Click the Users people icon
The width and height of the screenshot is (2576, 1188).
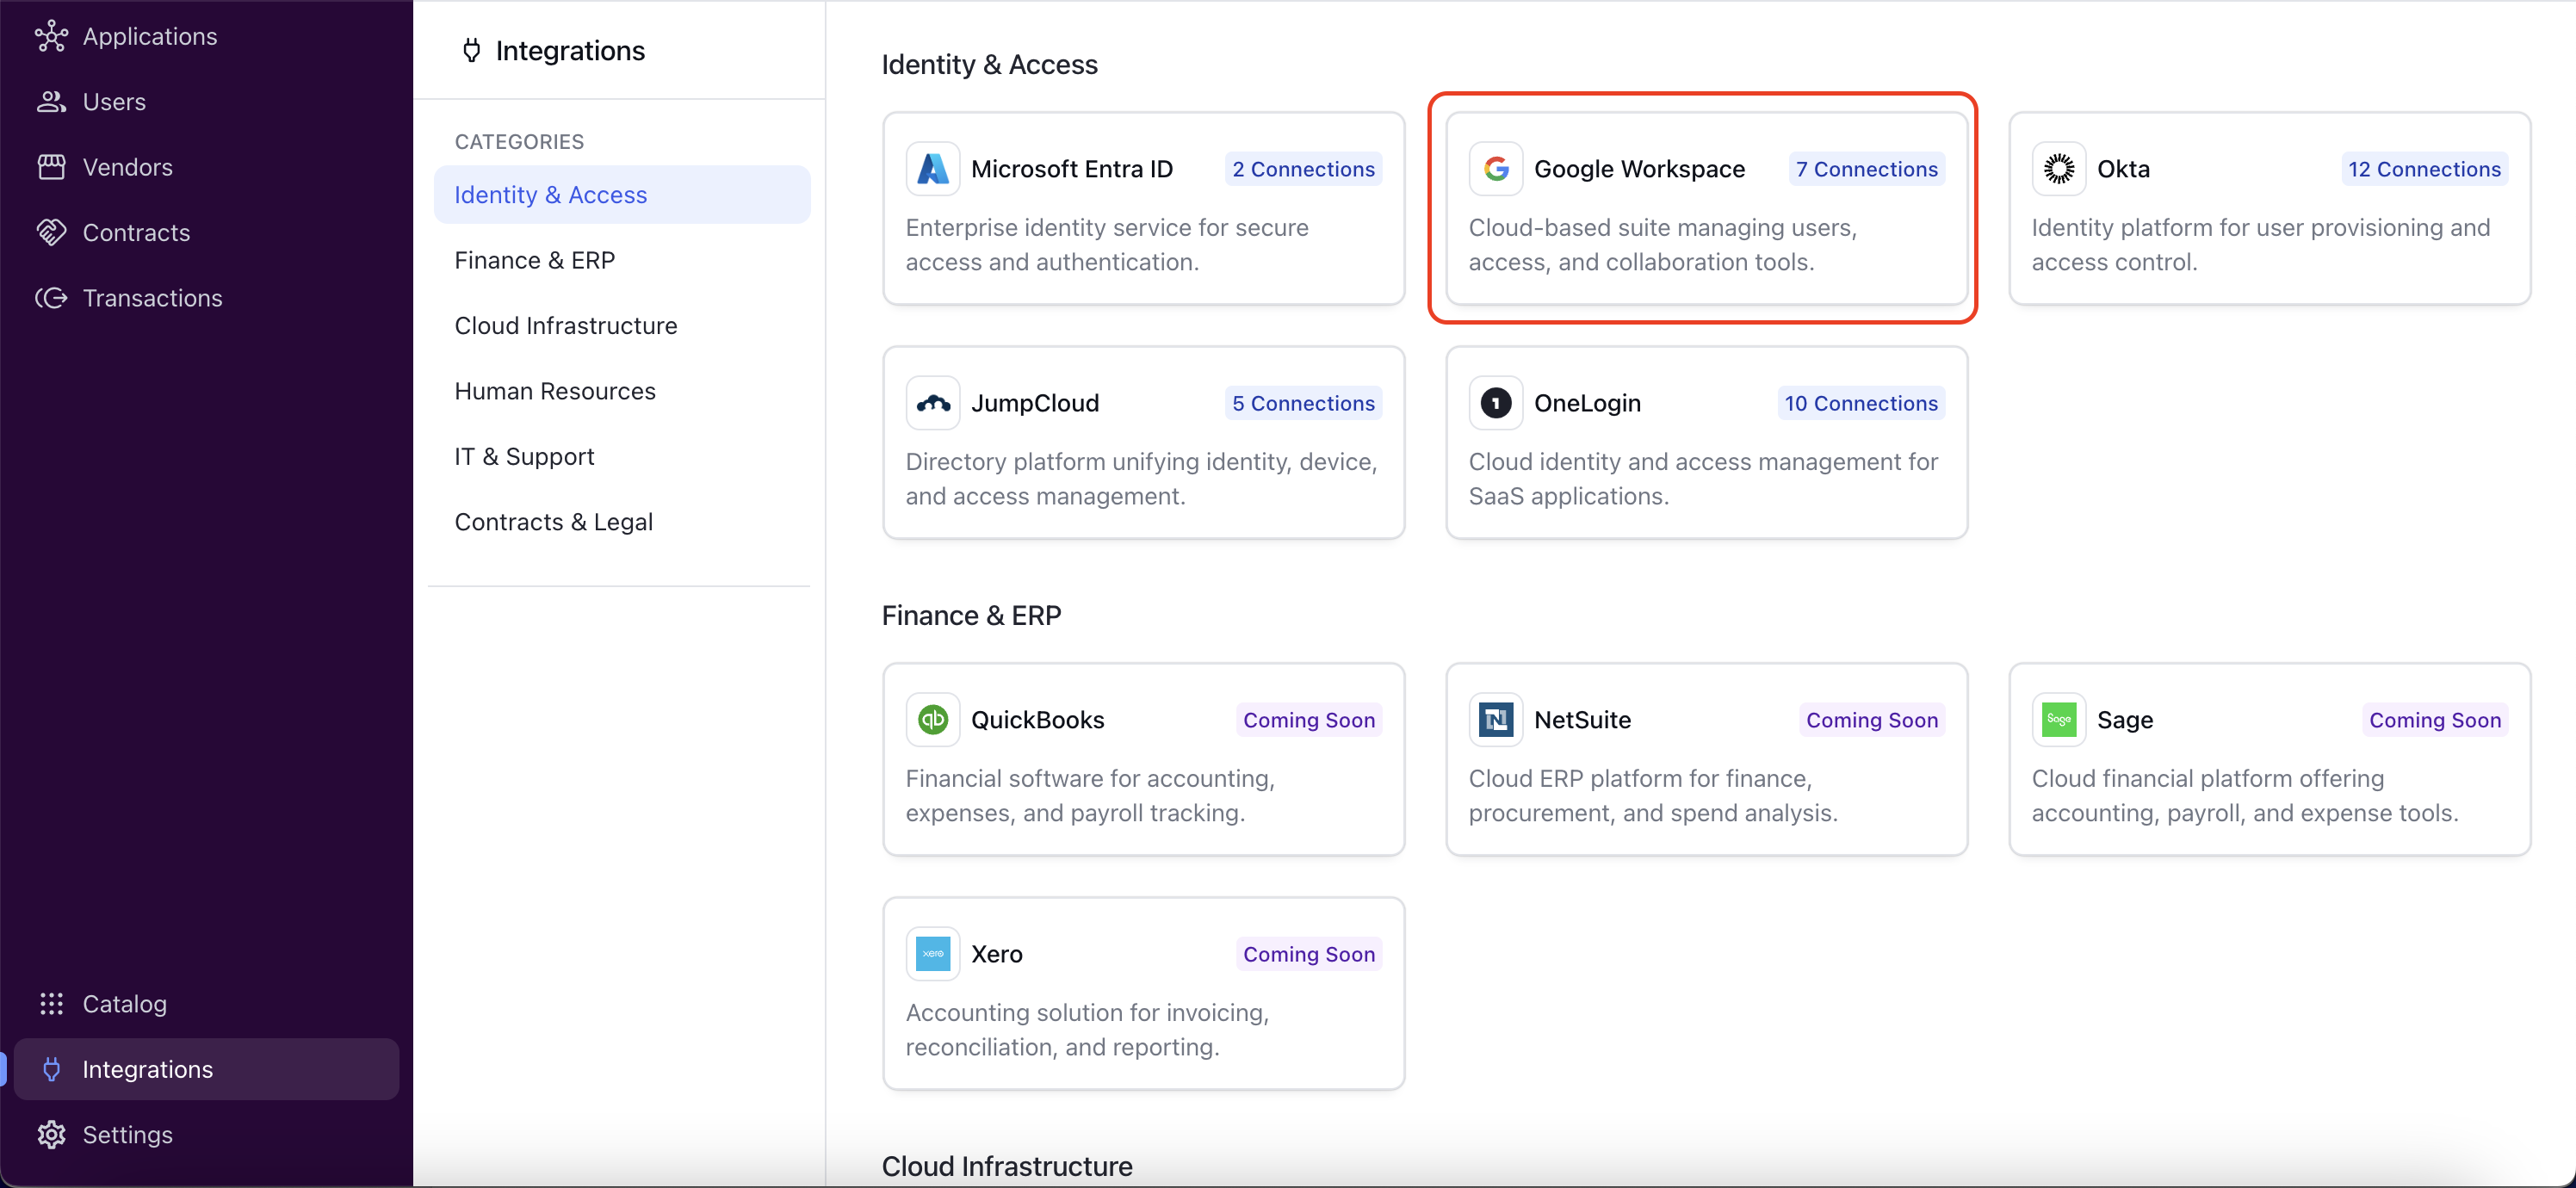tap(51, 101)
